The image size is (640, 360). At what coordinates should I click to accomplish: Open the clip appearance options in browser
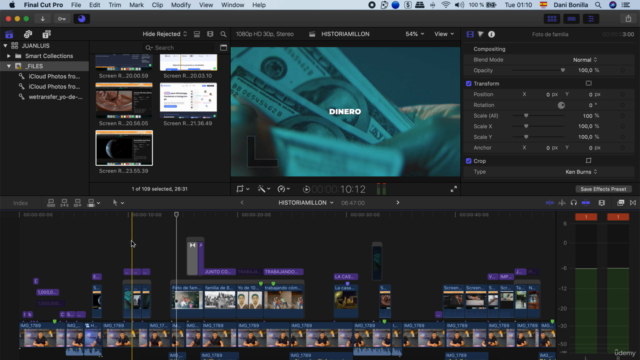click(x=210, y=34)
